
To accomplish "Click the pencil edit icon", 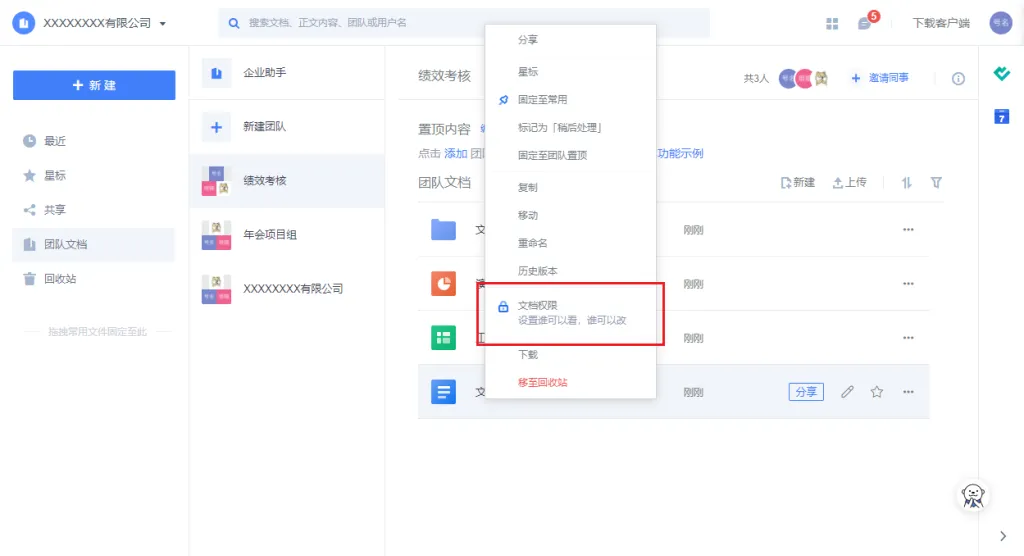I will (847, 392).
